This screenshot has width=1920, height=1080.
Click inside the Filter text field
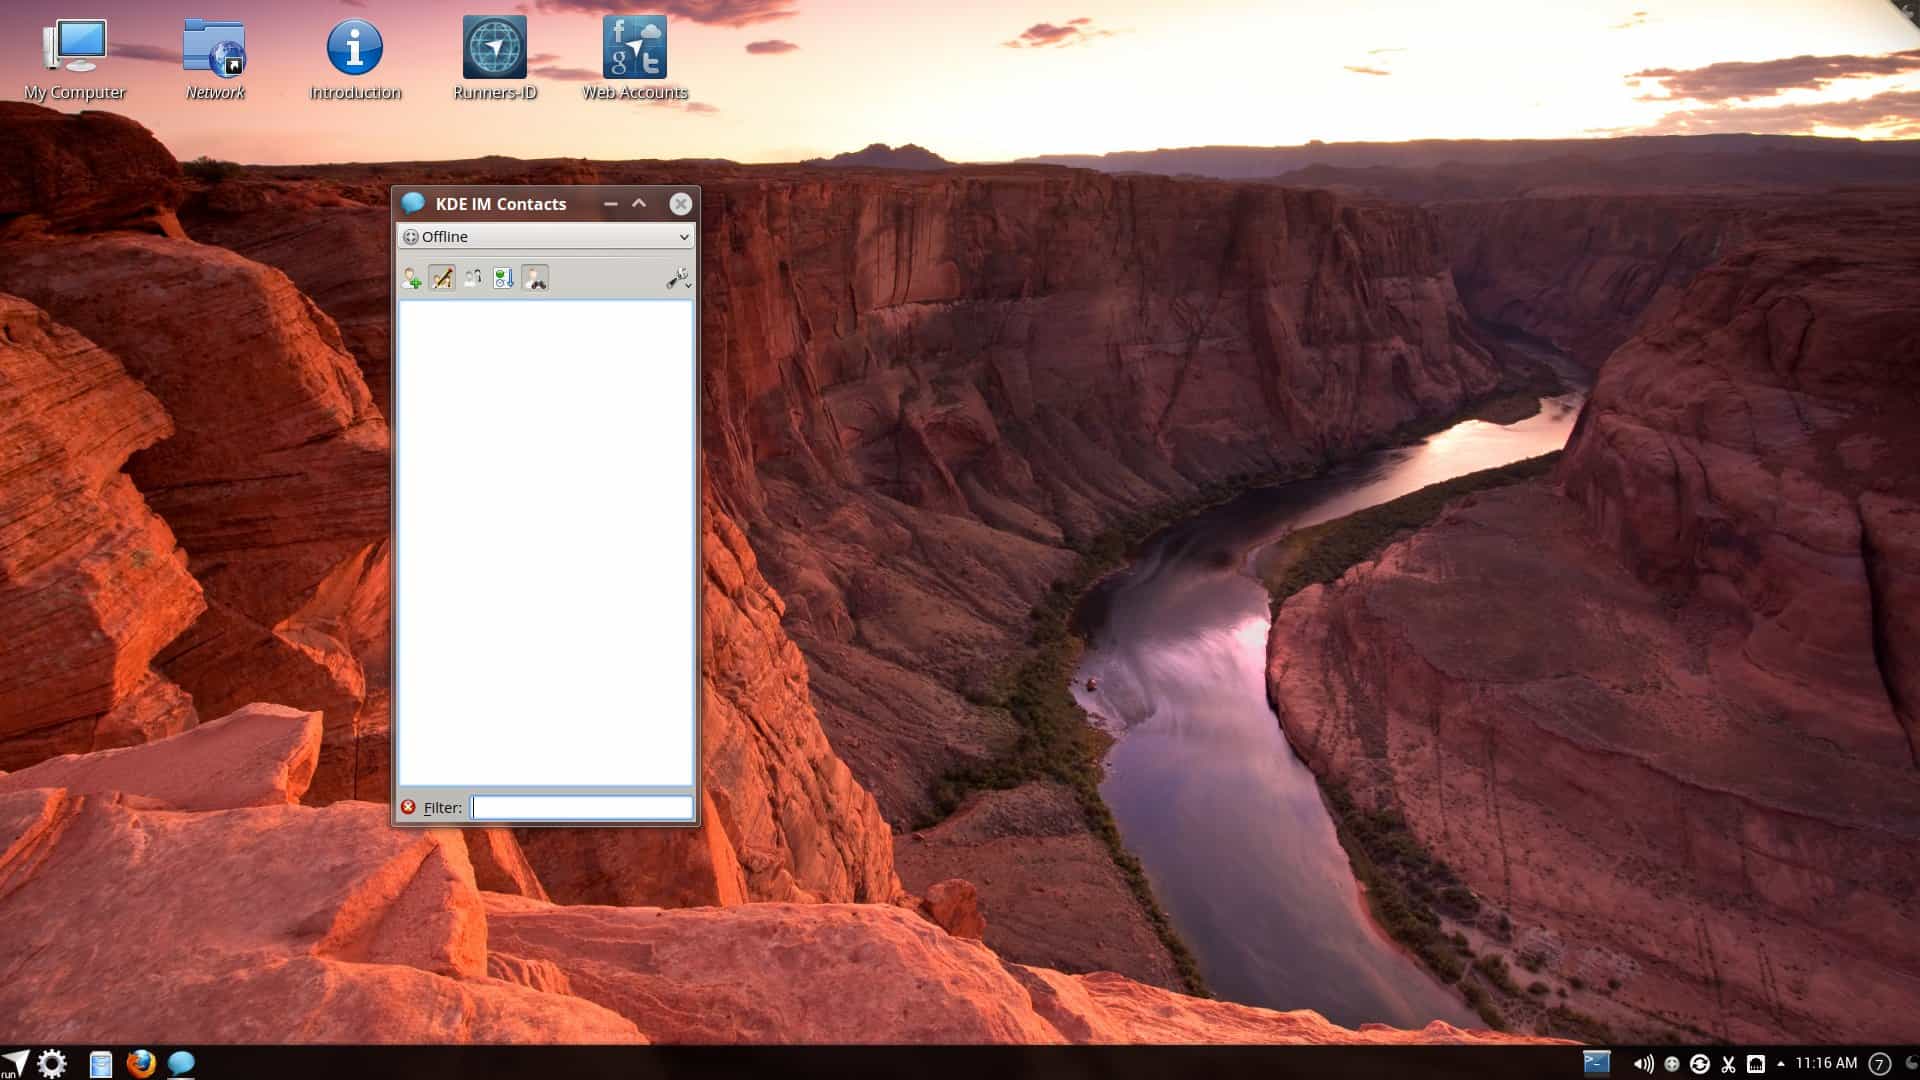click(582, 807)
